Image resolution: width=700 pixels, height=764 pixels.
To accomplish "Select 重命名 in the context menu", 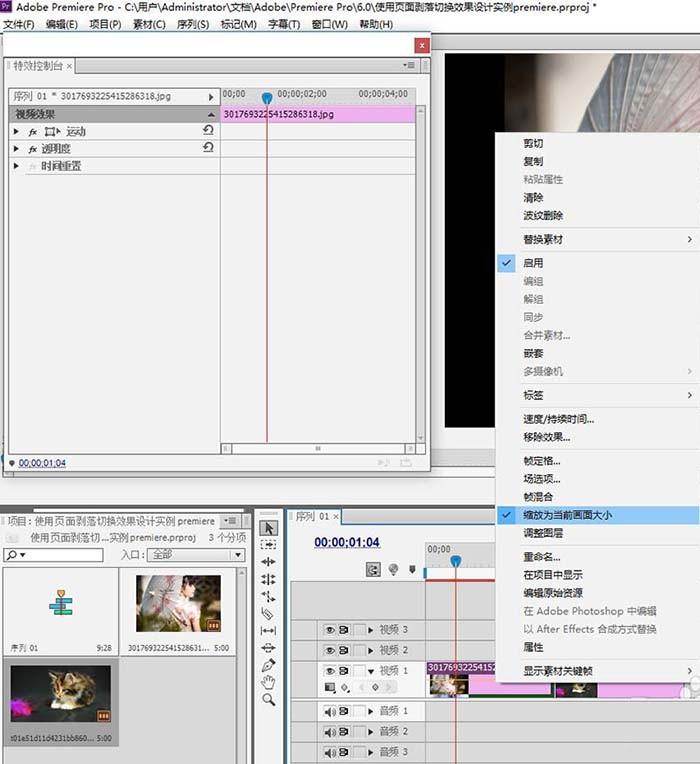I will (x=542, y=557).
